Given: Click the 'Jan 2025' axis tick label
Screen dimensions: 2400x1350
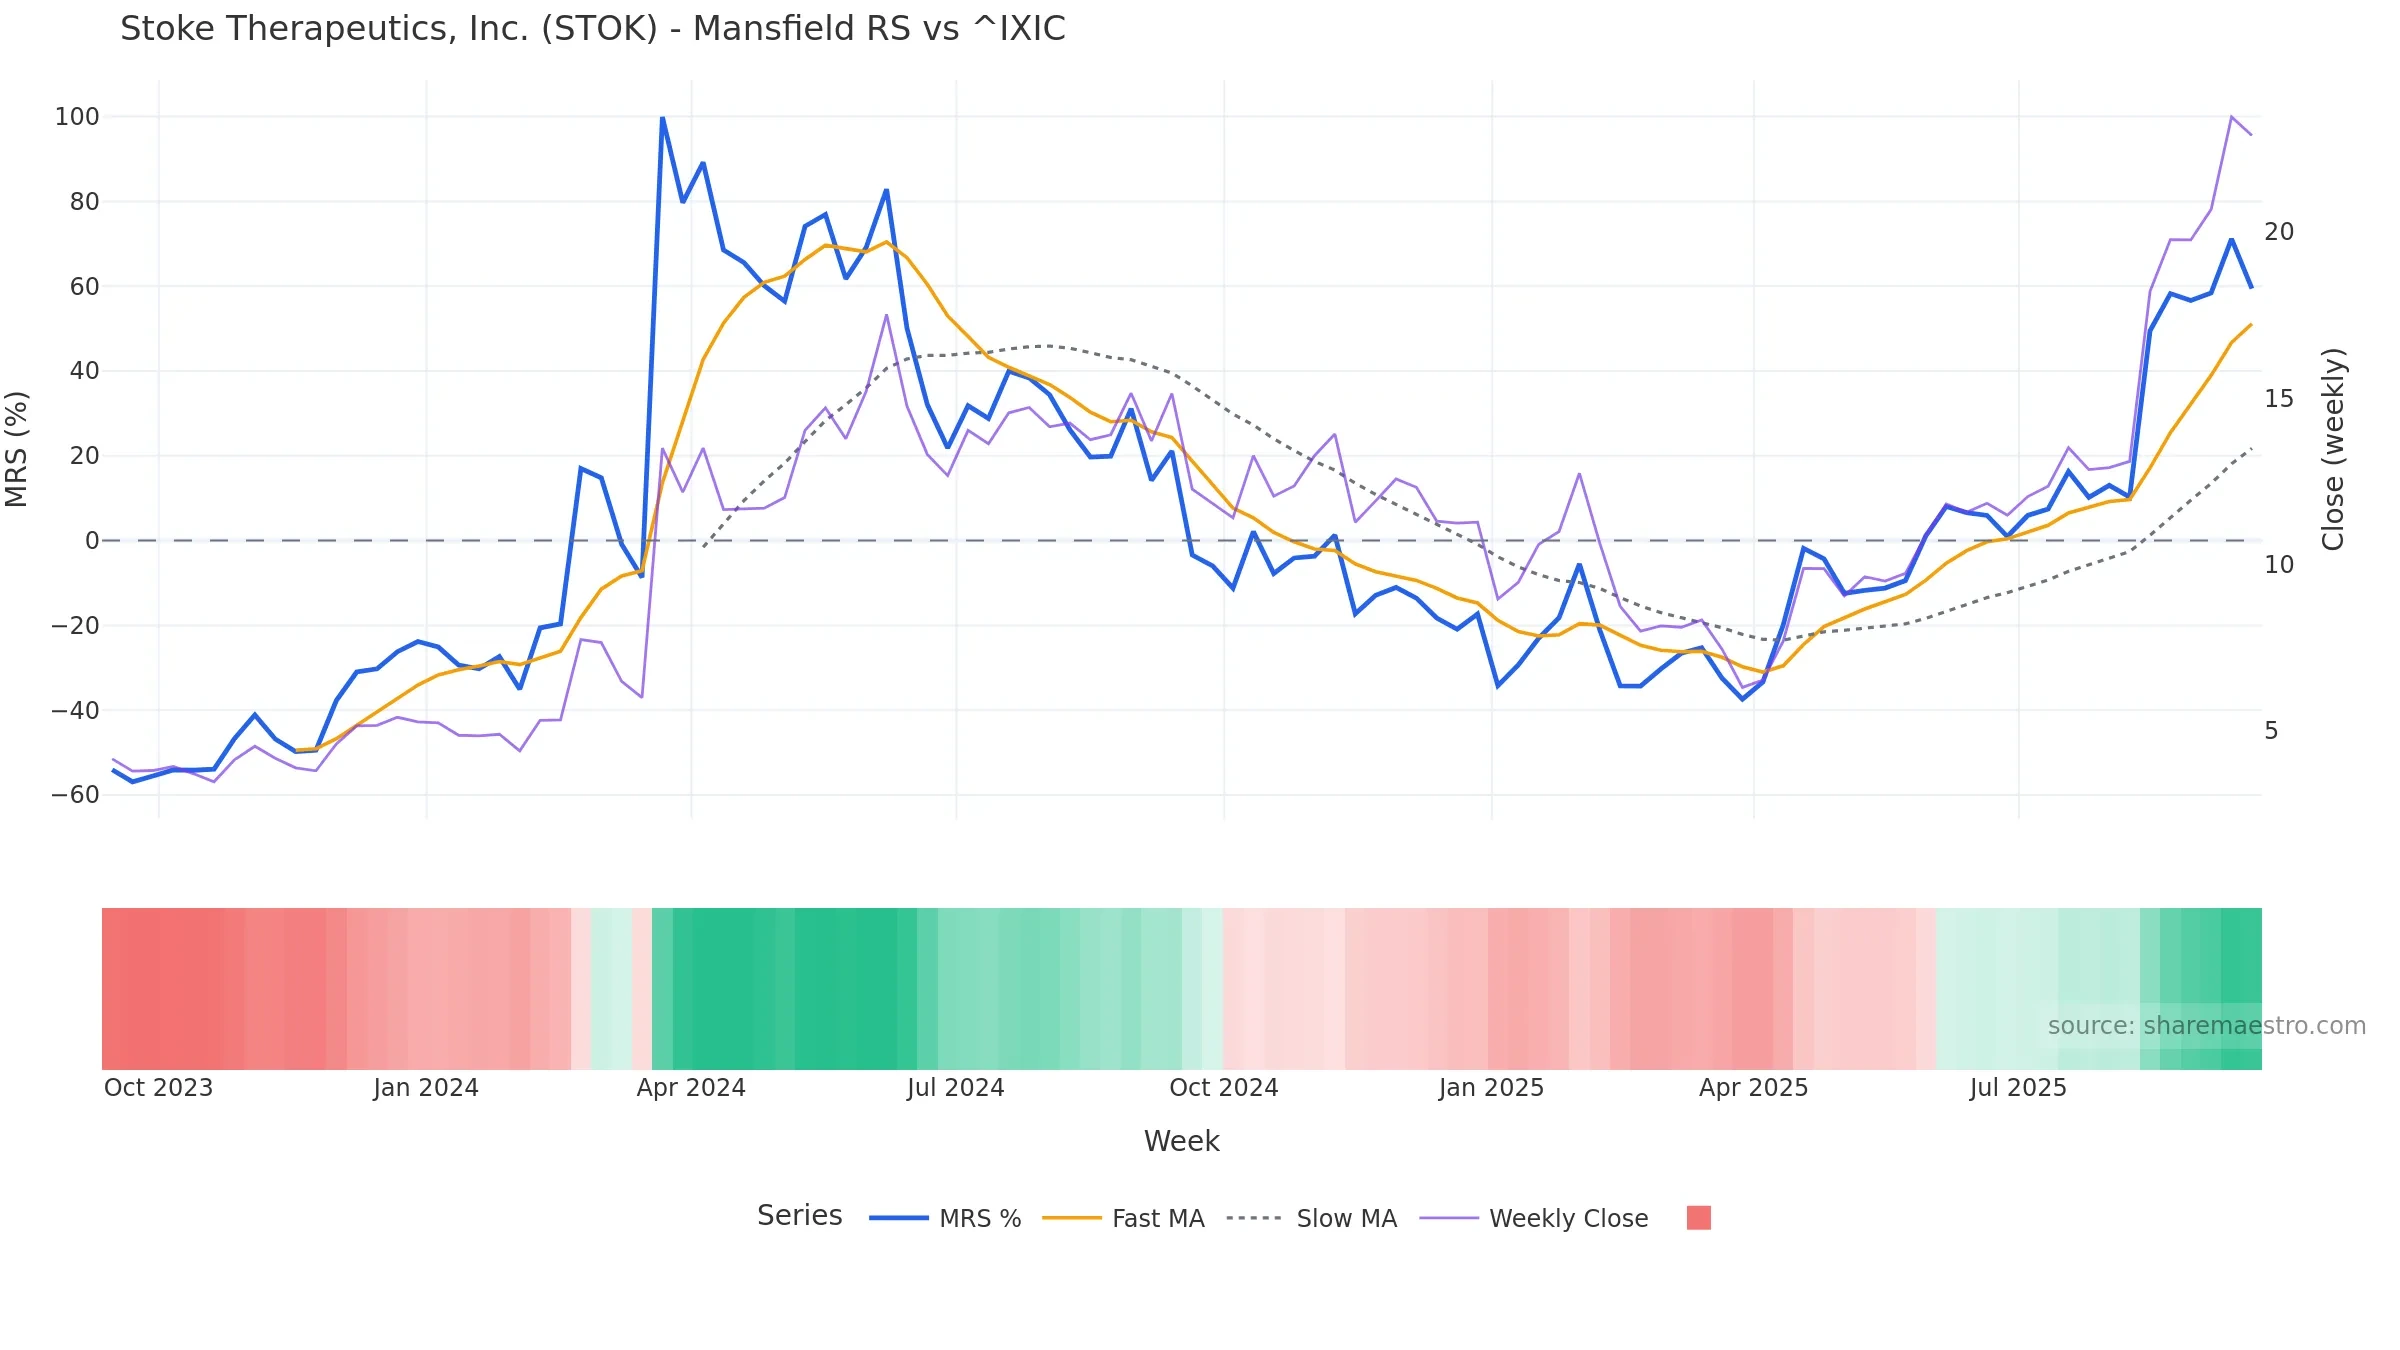Looking at the screenshot, I should (x=1491, y=1088).
